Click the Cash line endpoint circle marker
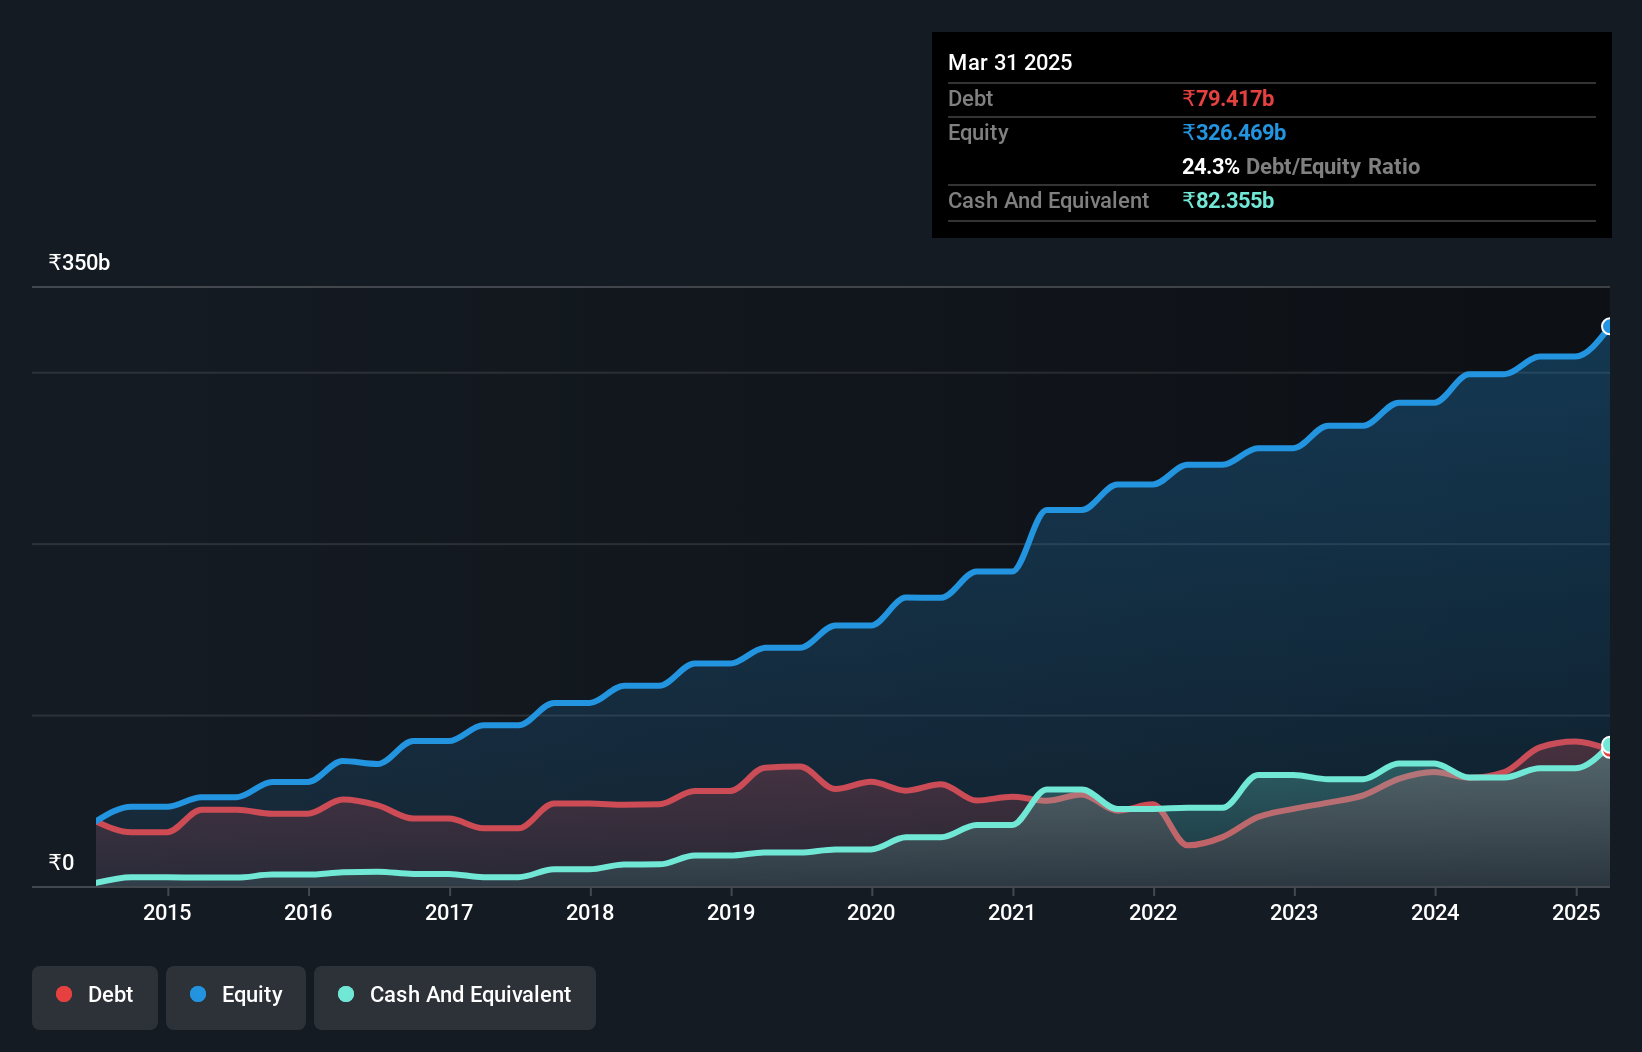Viewport: 1642px width, 1052px height. (x=1608, y=745)
